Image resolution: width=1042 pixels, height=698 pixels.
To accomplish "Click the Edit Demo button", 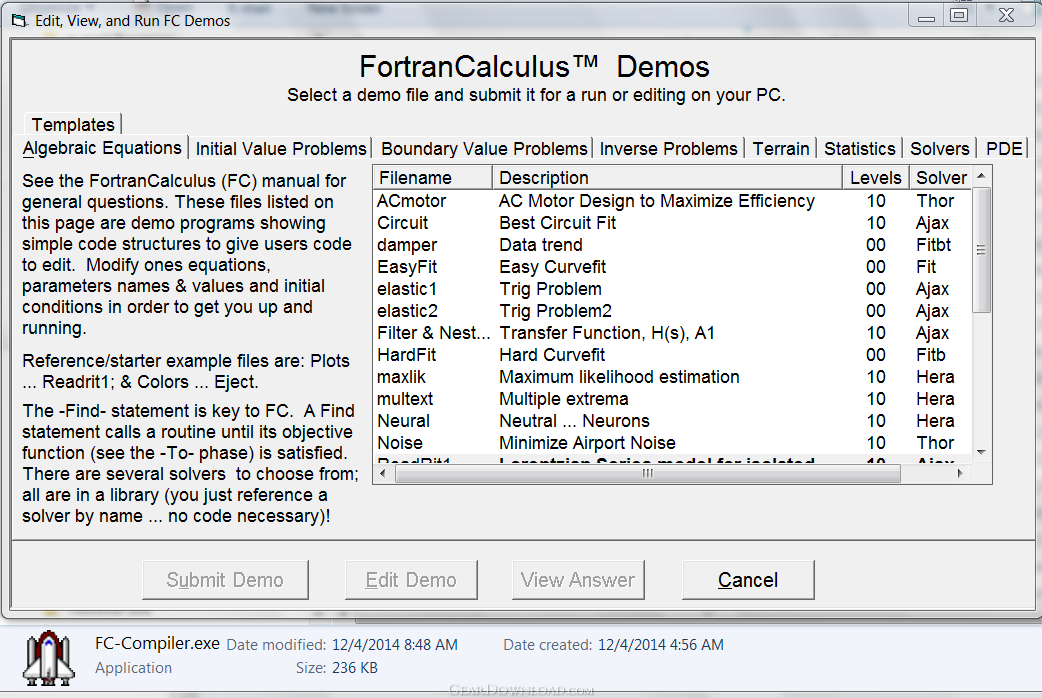I will [x=411, y=580].
